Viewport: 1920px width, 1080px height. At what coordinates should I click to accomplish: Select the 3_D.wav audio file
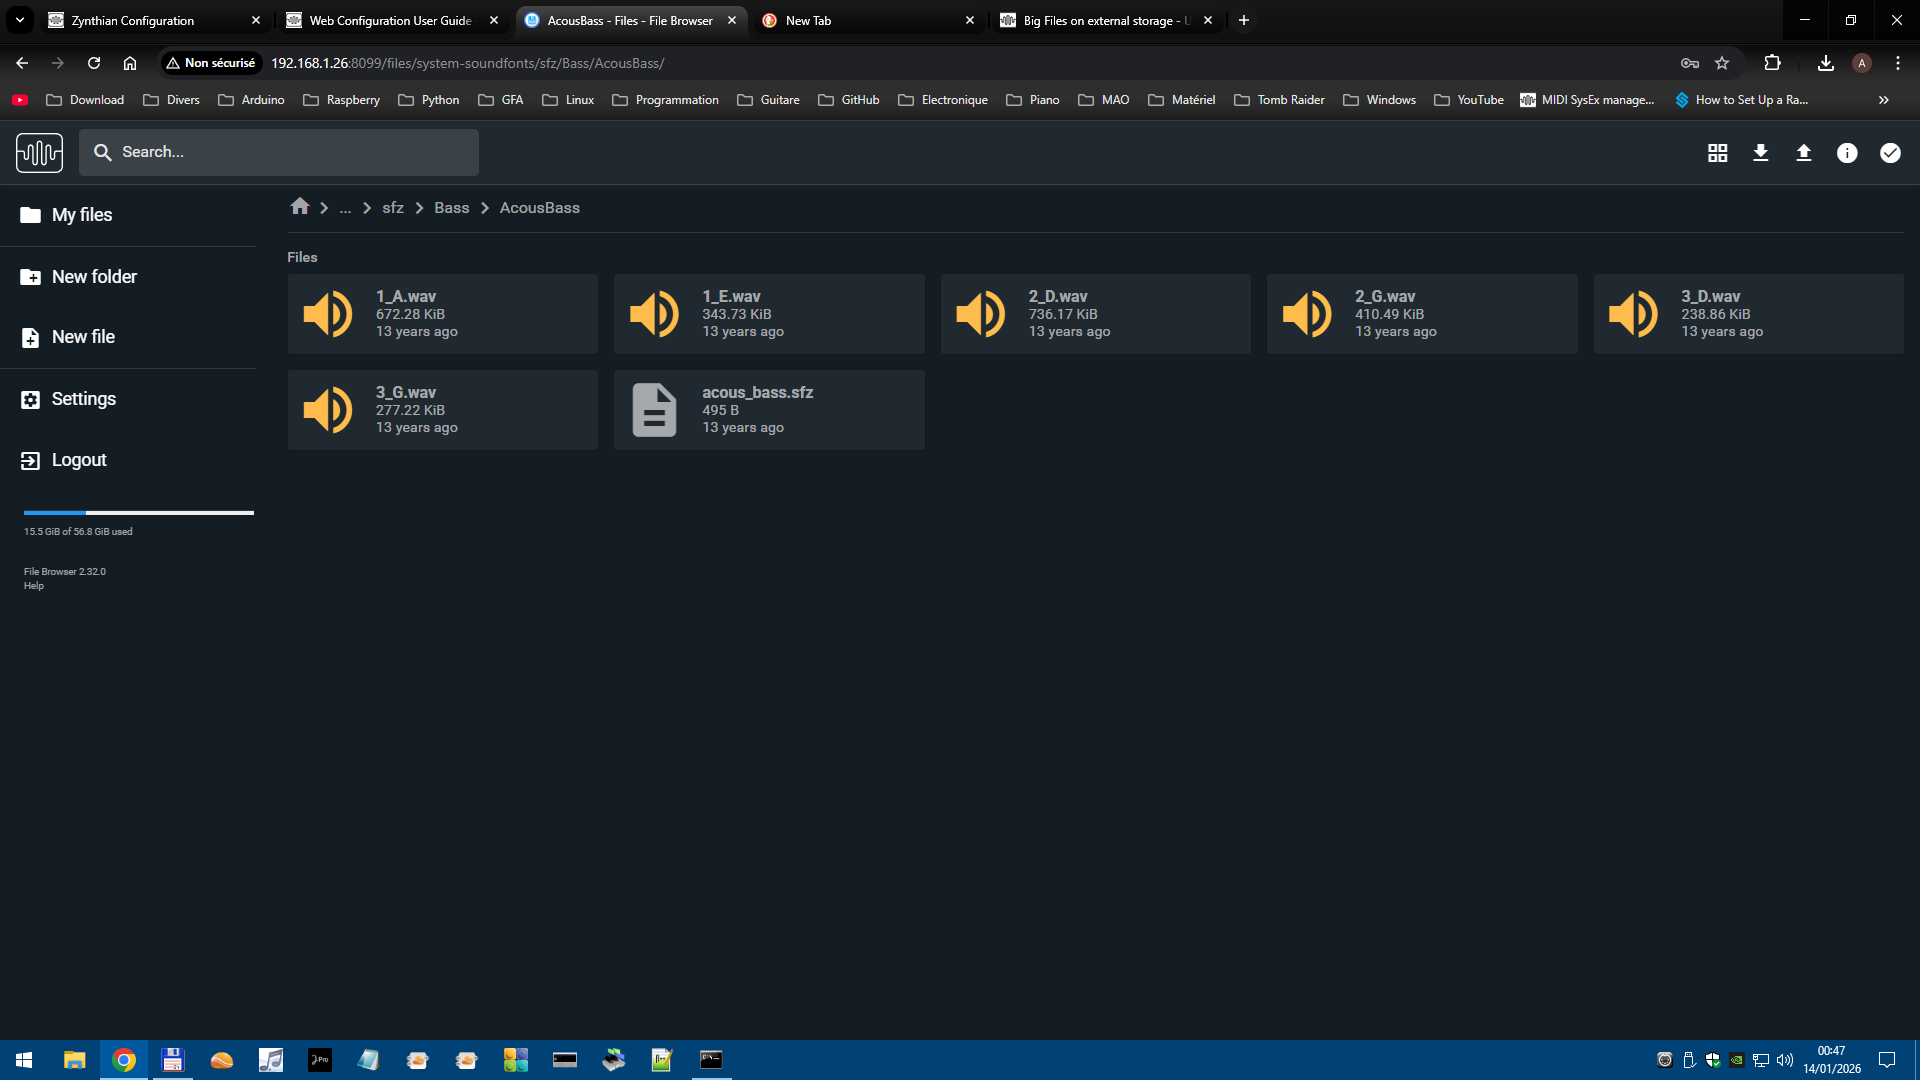tap(1747, 314)
